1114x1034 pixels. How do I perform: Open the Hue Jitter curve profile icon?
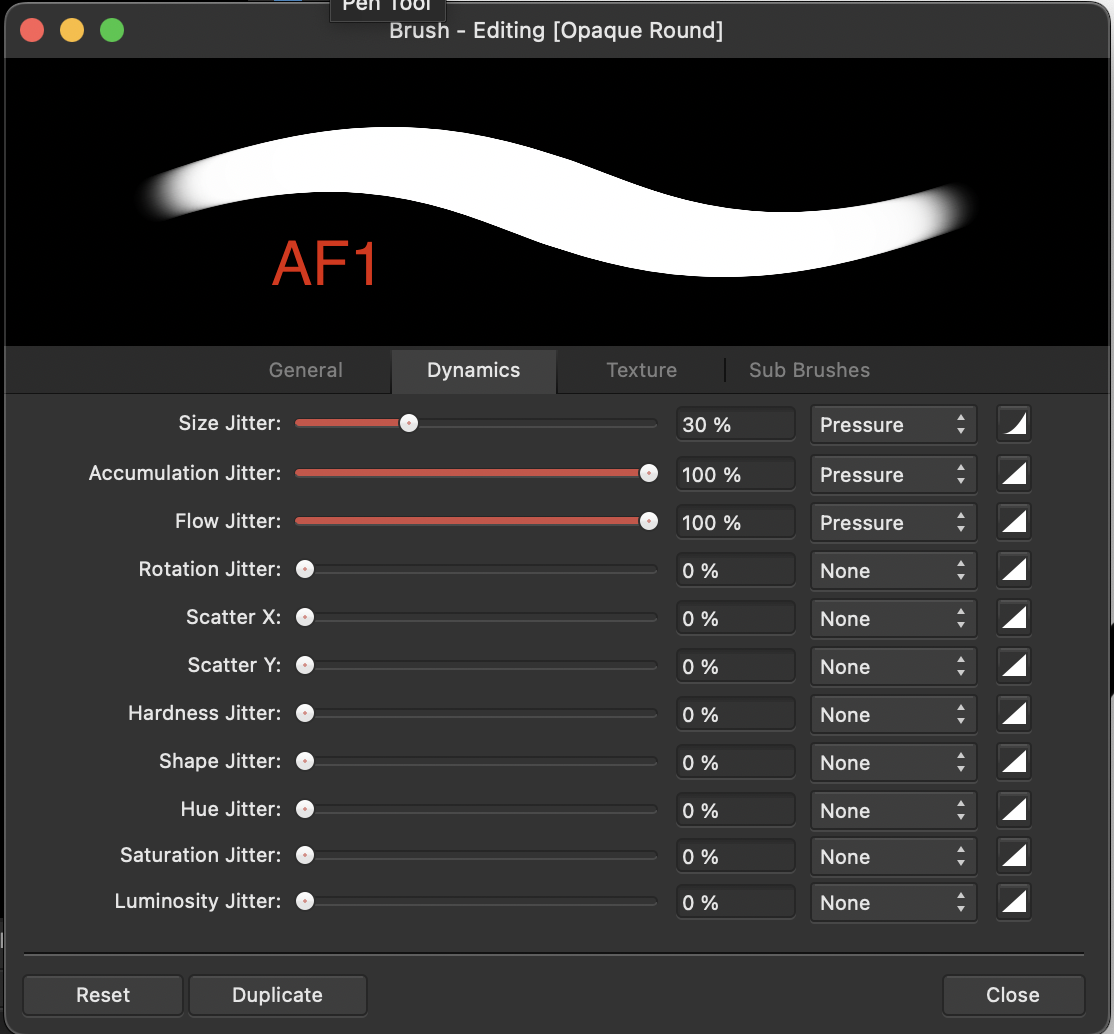click(x=1014, y=809)
